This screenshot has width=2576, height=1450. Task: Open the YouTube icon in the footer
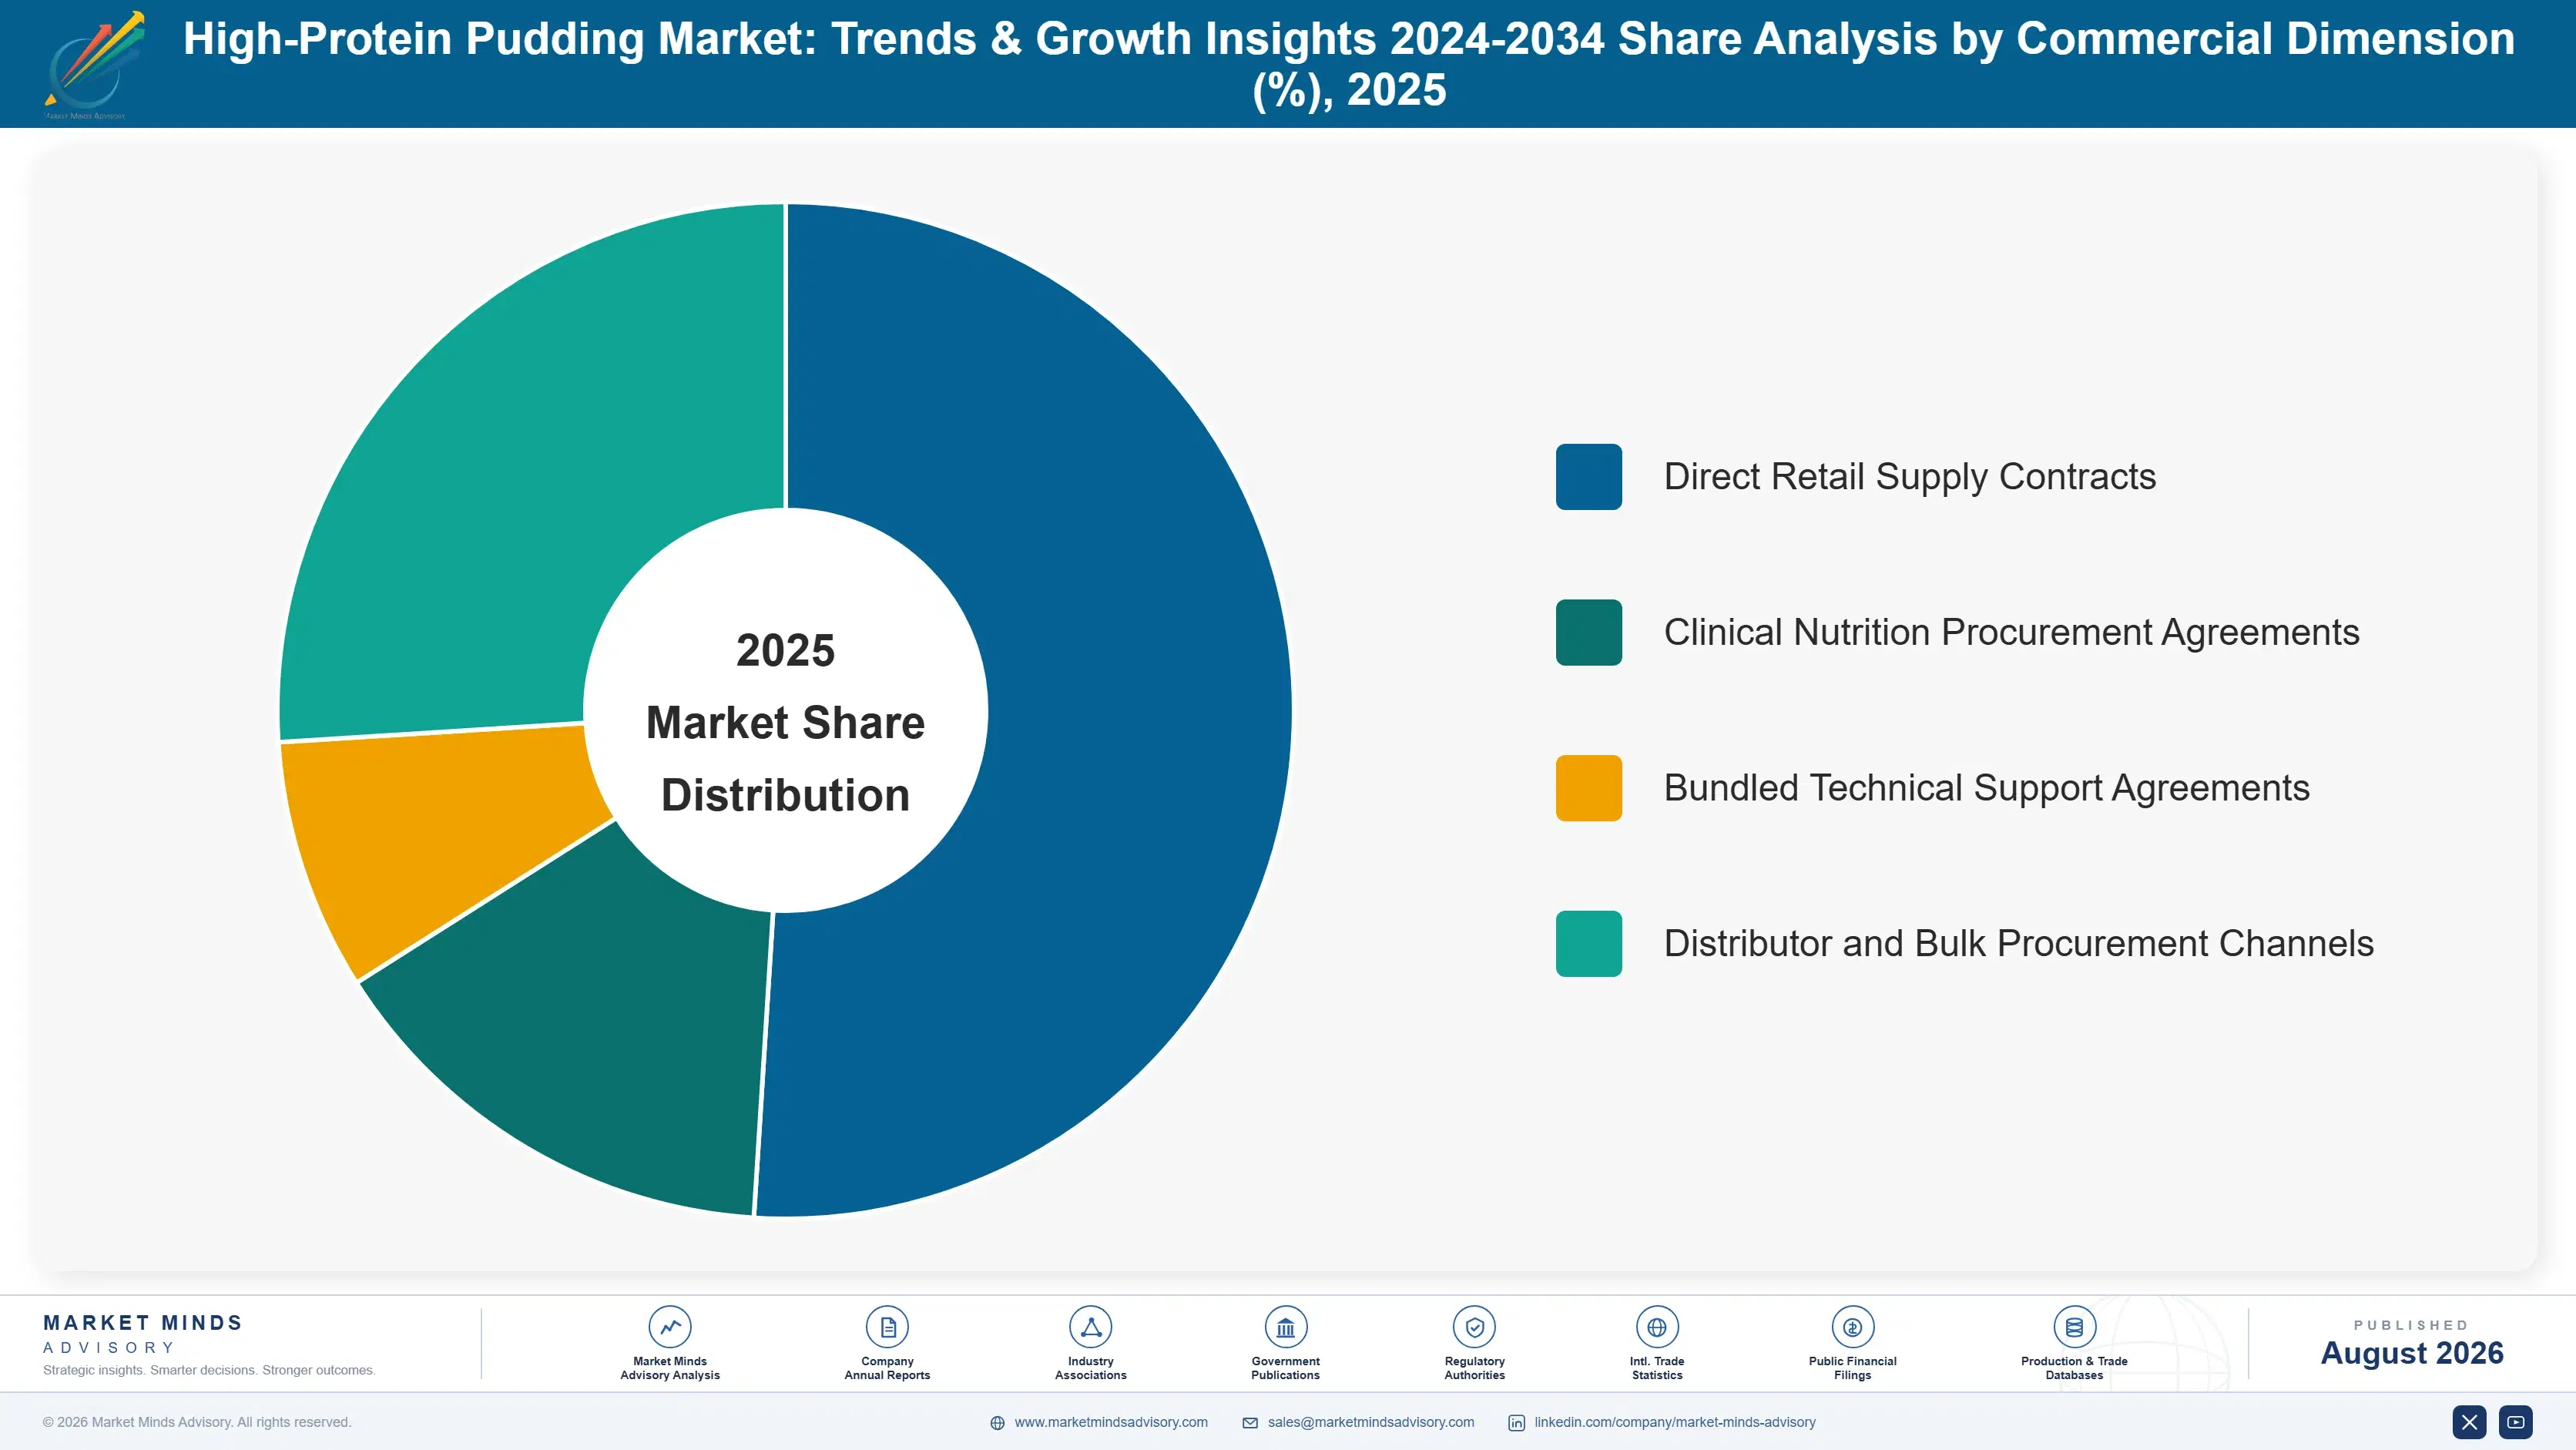click(x=2516, y=1422)
